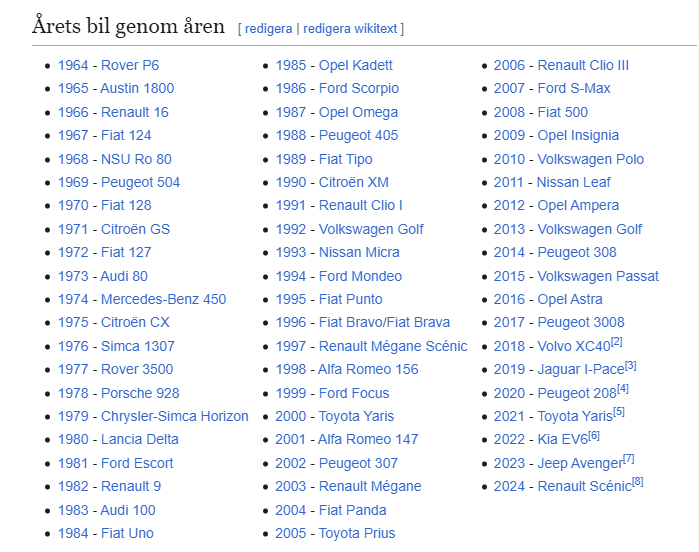Click 1997 - Renault Mégane Scénic

pos(371,346)
